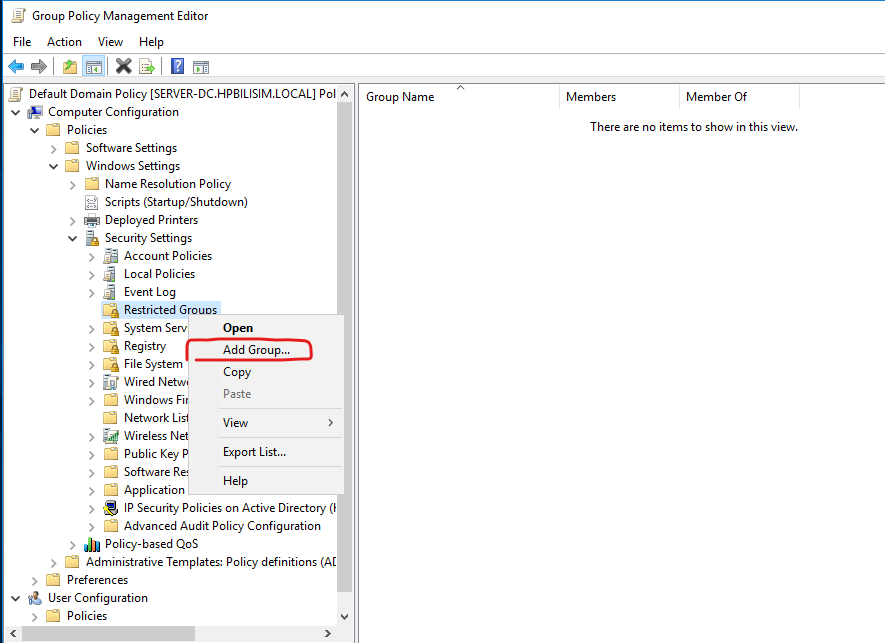
Task: Click the Computer Configuration computer icon
Action: [35, 112]
